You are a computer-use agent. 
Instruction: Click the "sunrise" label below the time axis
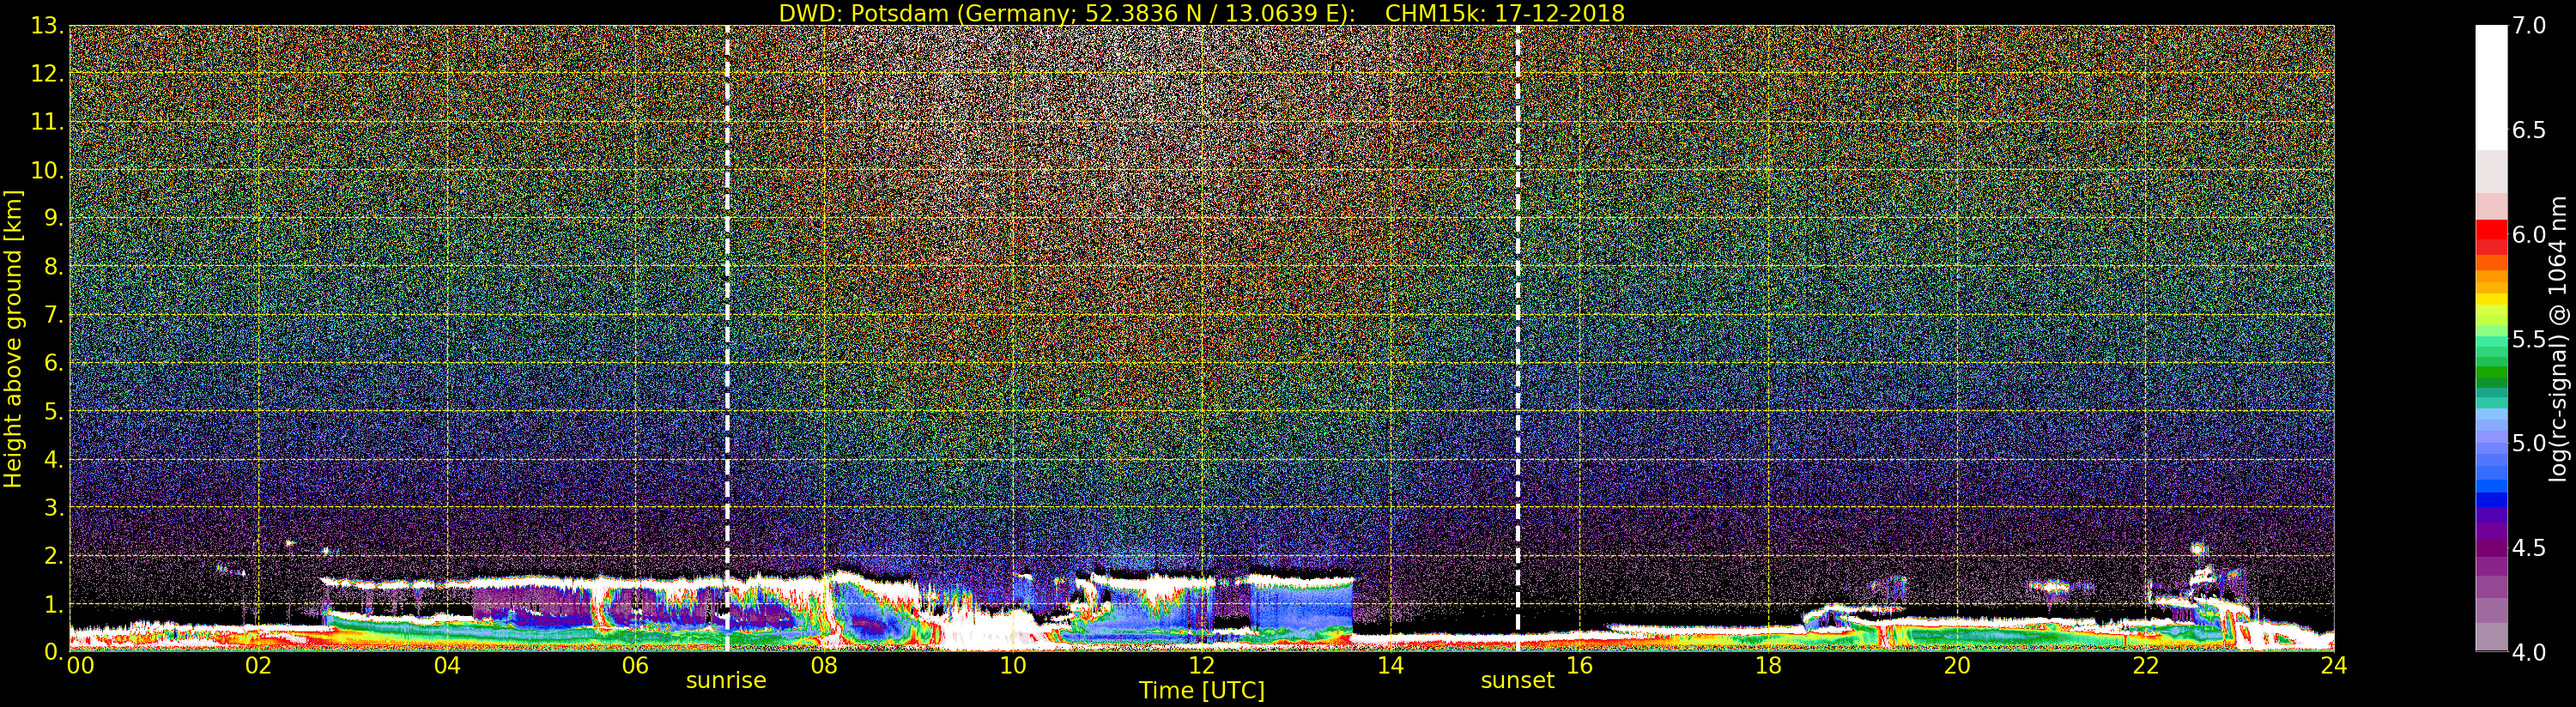[x=726, y=680]
